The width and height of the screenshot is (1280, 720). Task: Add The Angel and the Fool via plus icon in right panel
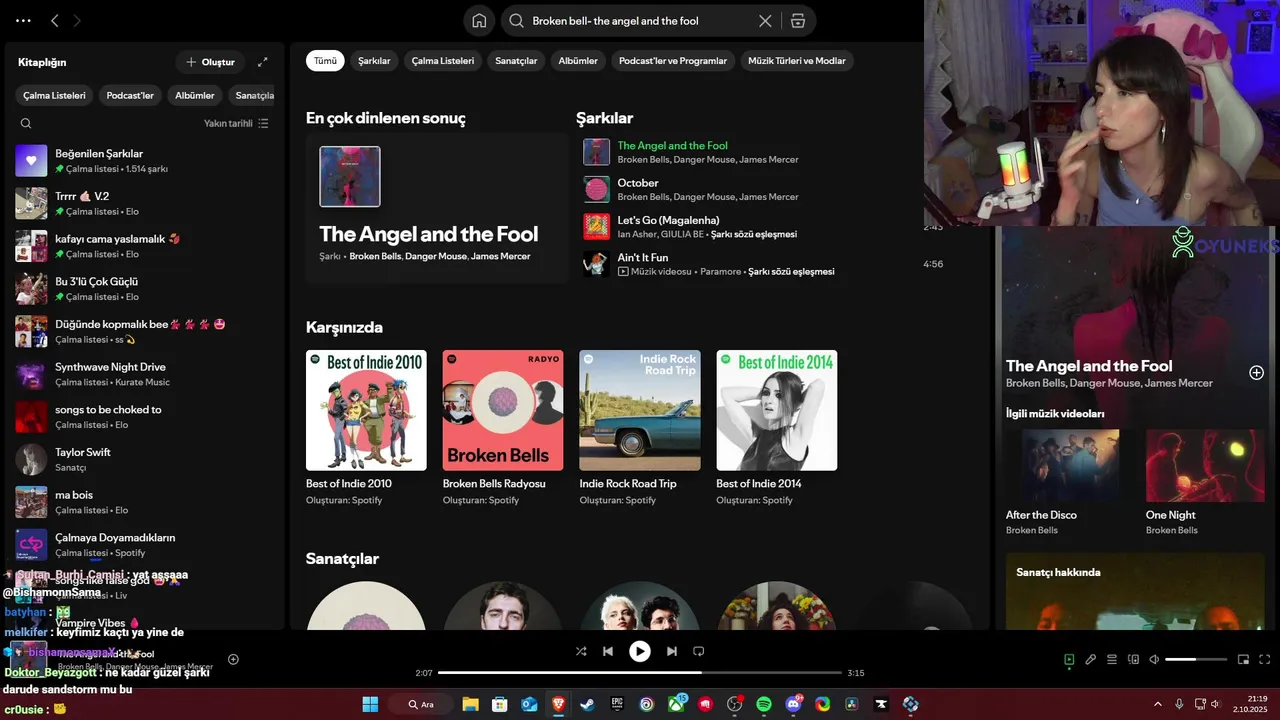[x=1256, y=373]
